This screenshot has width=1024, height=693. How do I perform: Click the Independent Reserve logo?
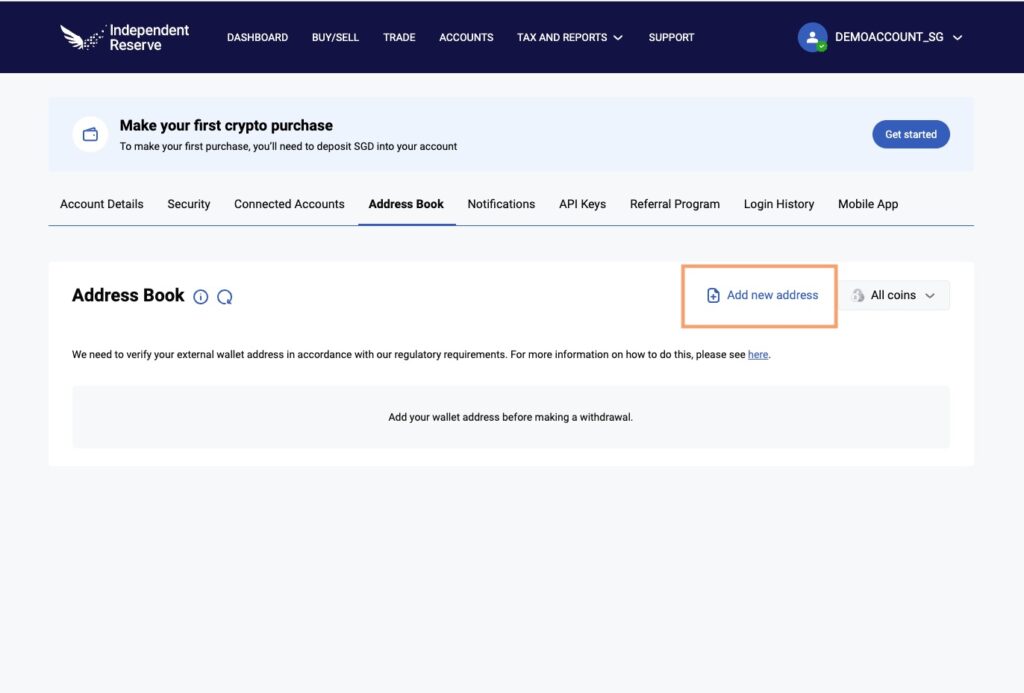(x=123, y=37)
